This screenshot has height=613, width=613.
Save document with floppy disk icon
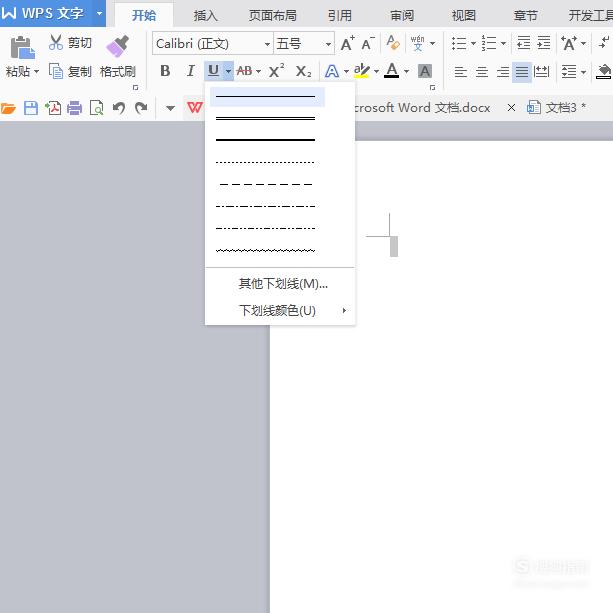coord(31,108)
